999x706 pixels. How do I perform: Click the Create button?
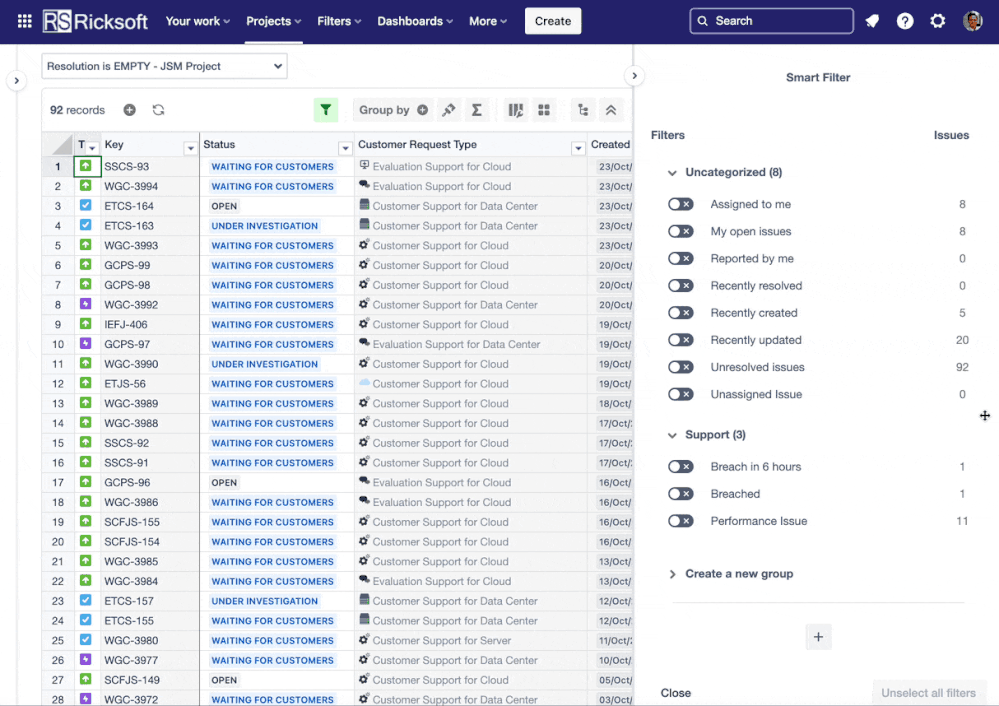(553, 21)
